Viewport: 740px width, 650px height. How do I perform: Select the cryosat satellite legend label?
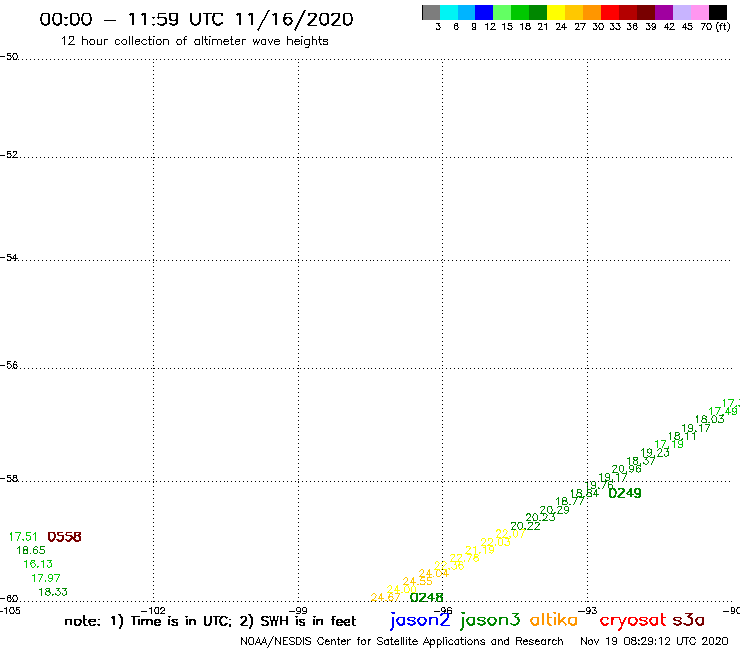[632, 620]
